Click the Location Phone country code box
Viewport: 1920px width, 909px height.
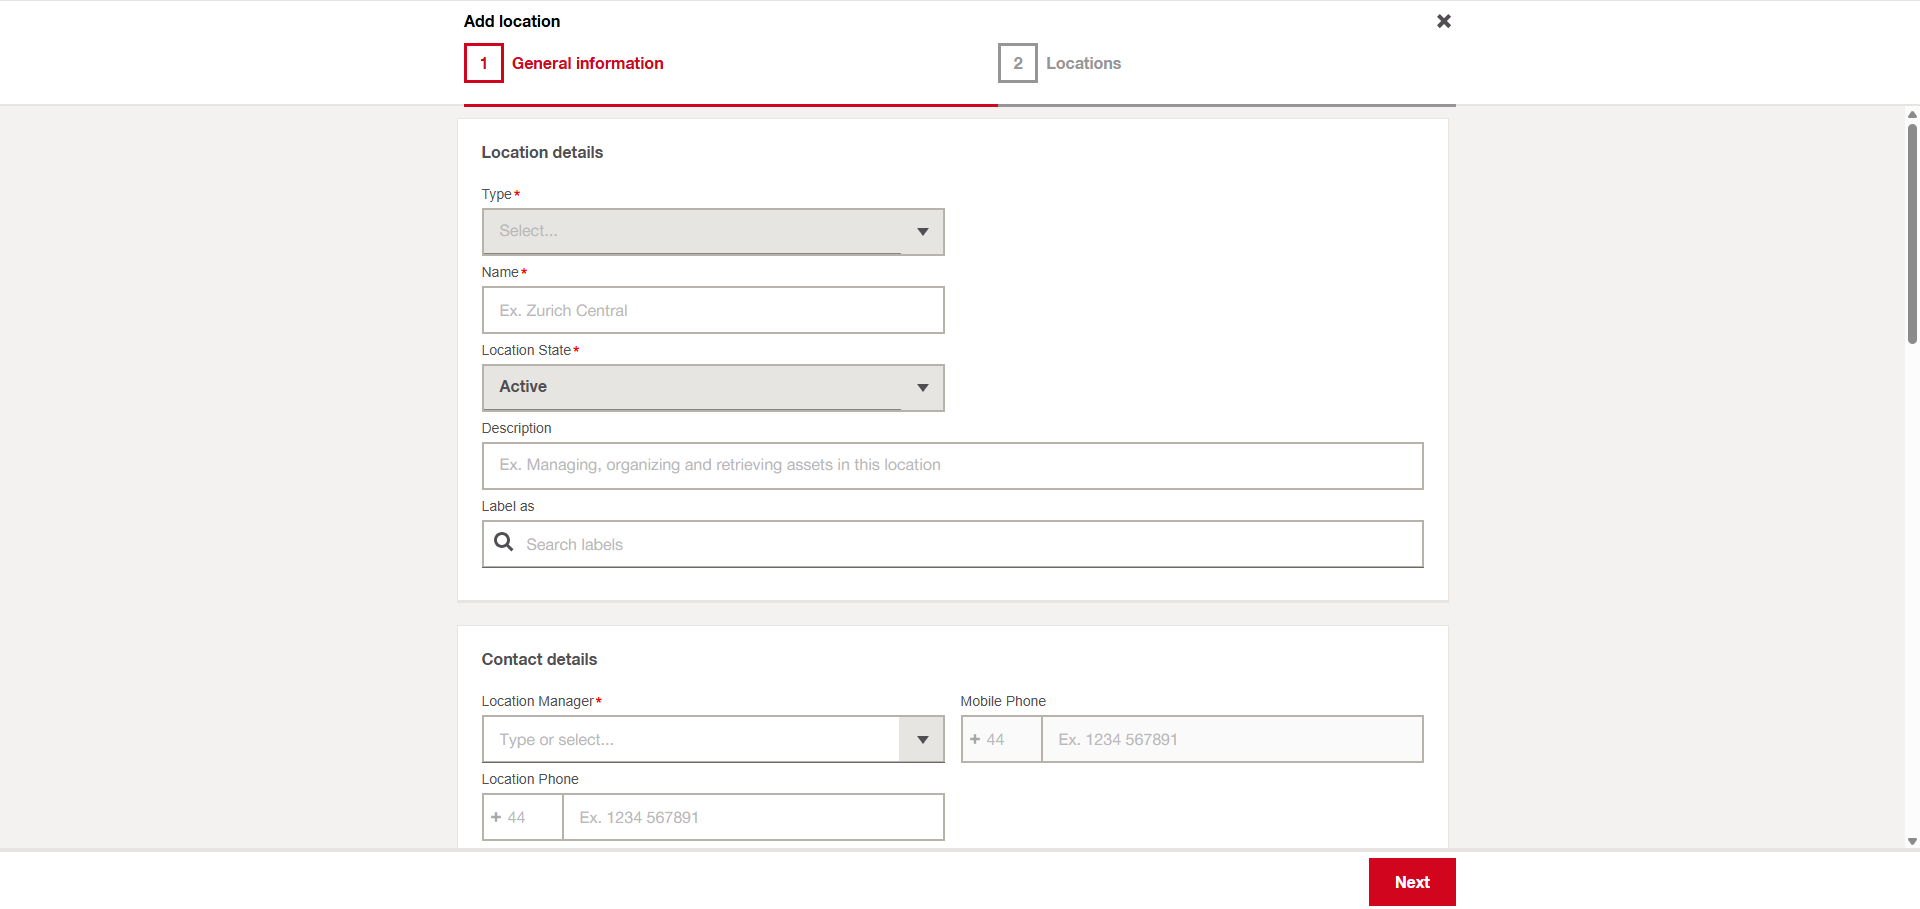522,818
